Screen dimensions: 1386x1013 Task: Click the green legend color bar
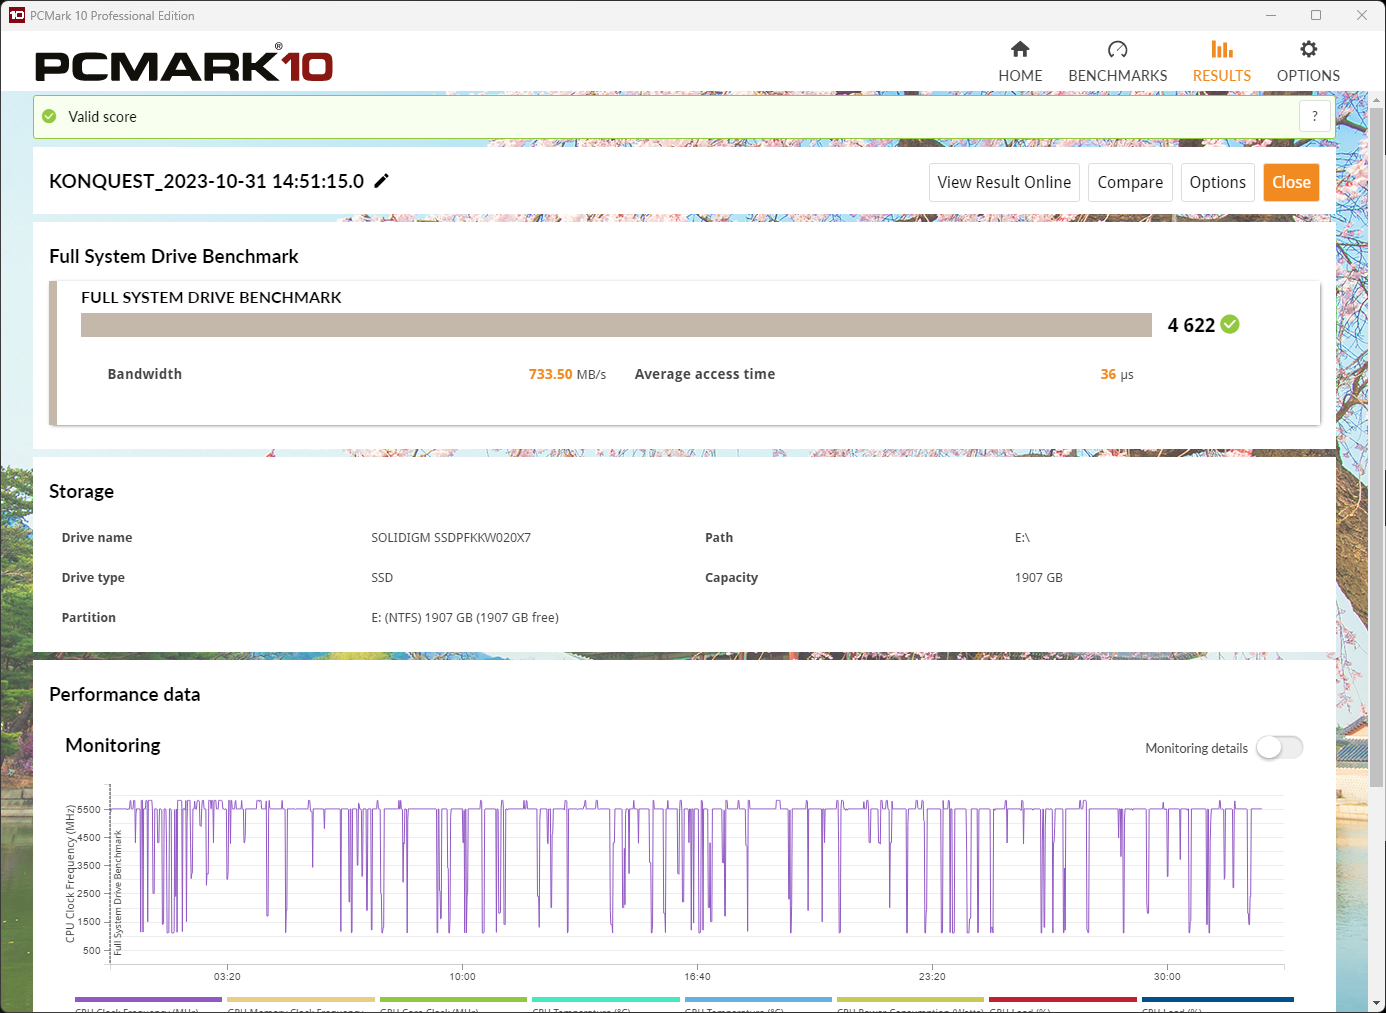coord(453,999)
